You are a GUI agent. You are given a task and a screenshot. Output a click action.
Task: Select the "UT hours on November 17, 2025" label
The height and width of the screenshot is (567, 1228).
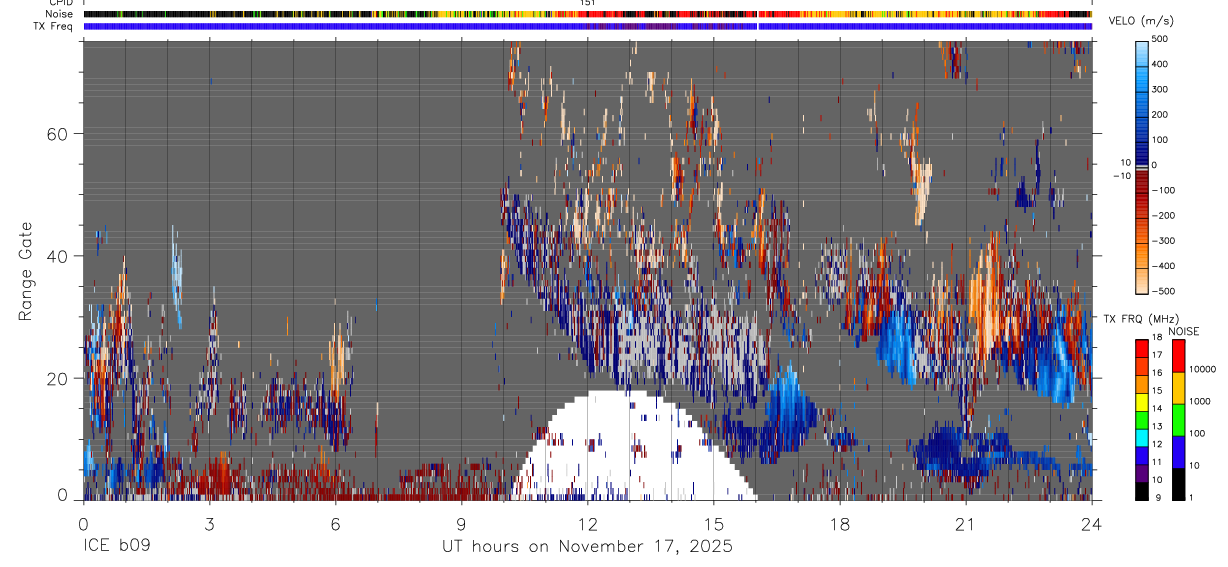click(587, 547)
